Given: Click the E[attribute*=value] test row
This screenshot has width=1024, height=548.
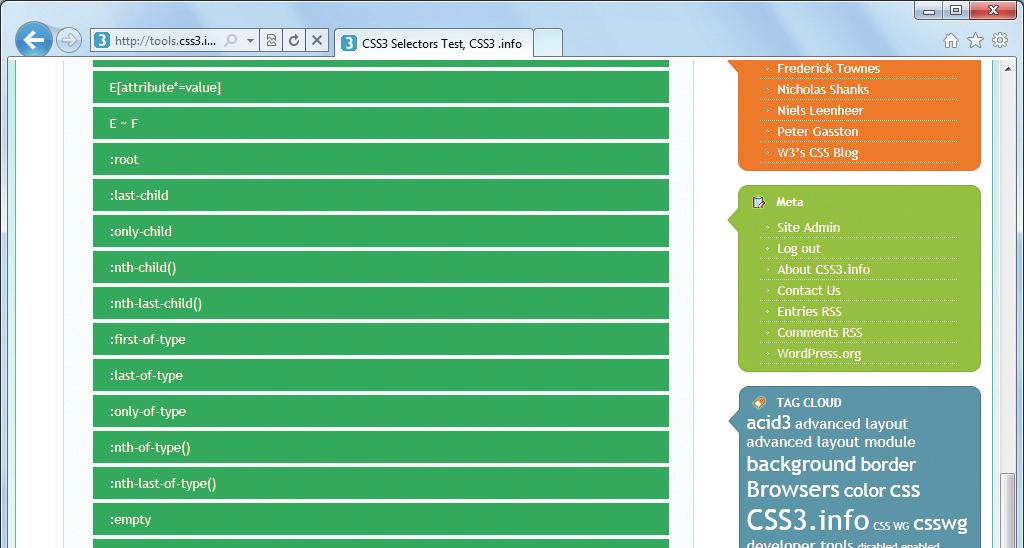Looking at the screenshot, I should tap(381, 87).
